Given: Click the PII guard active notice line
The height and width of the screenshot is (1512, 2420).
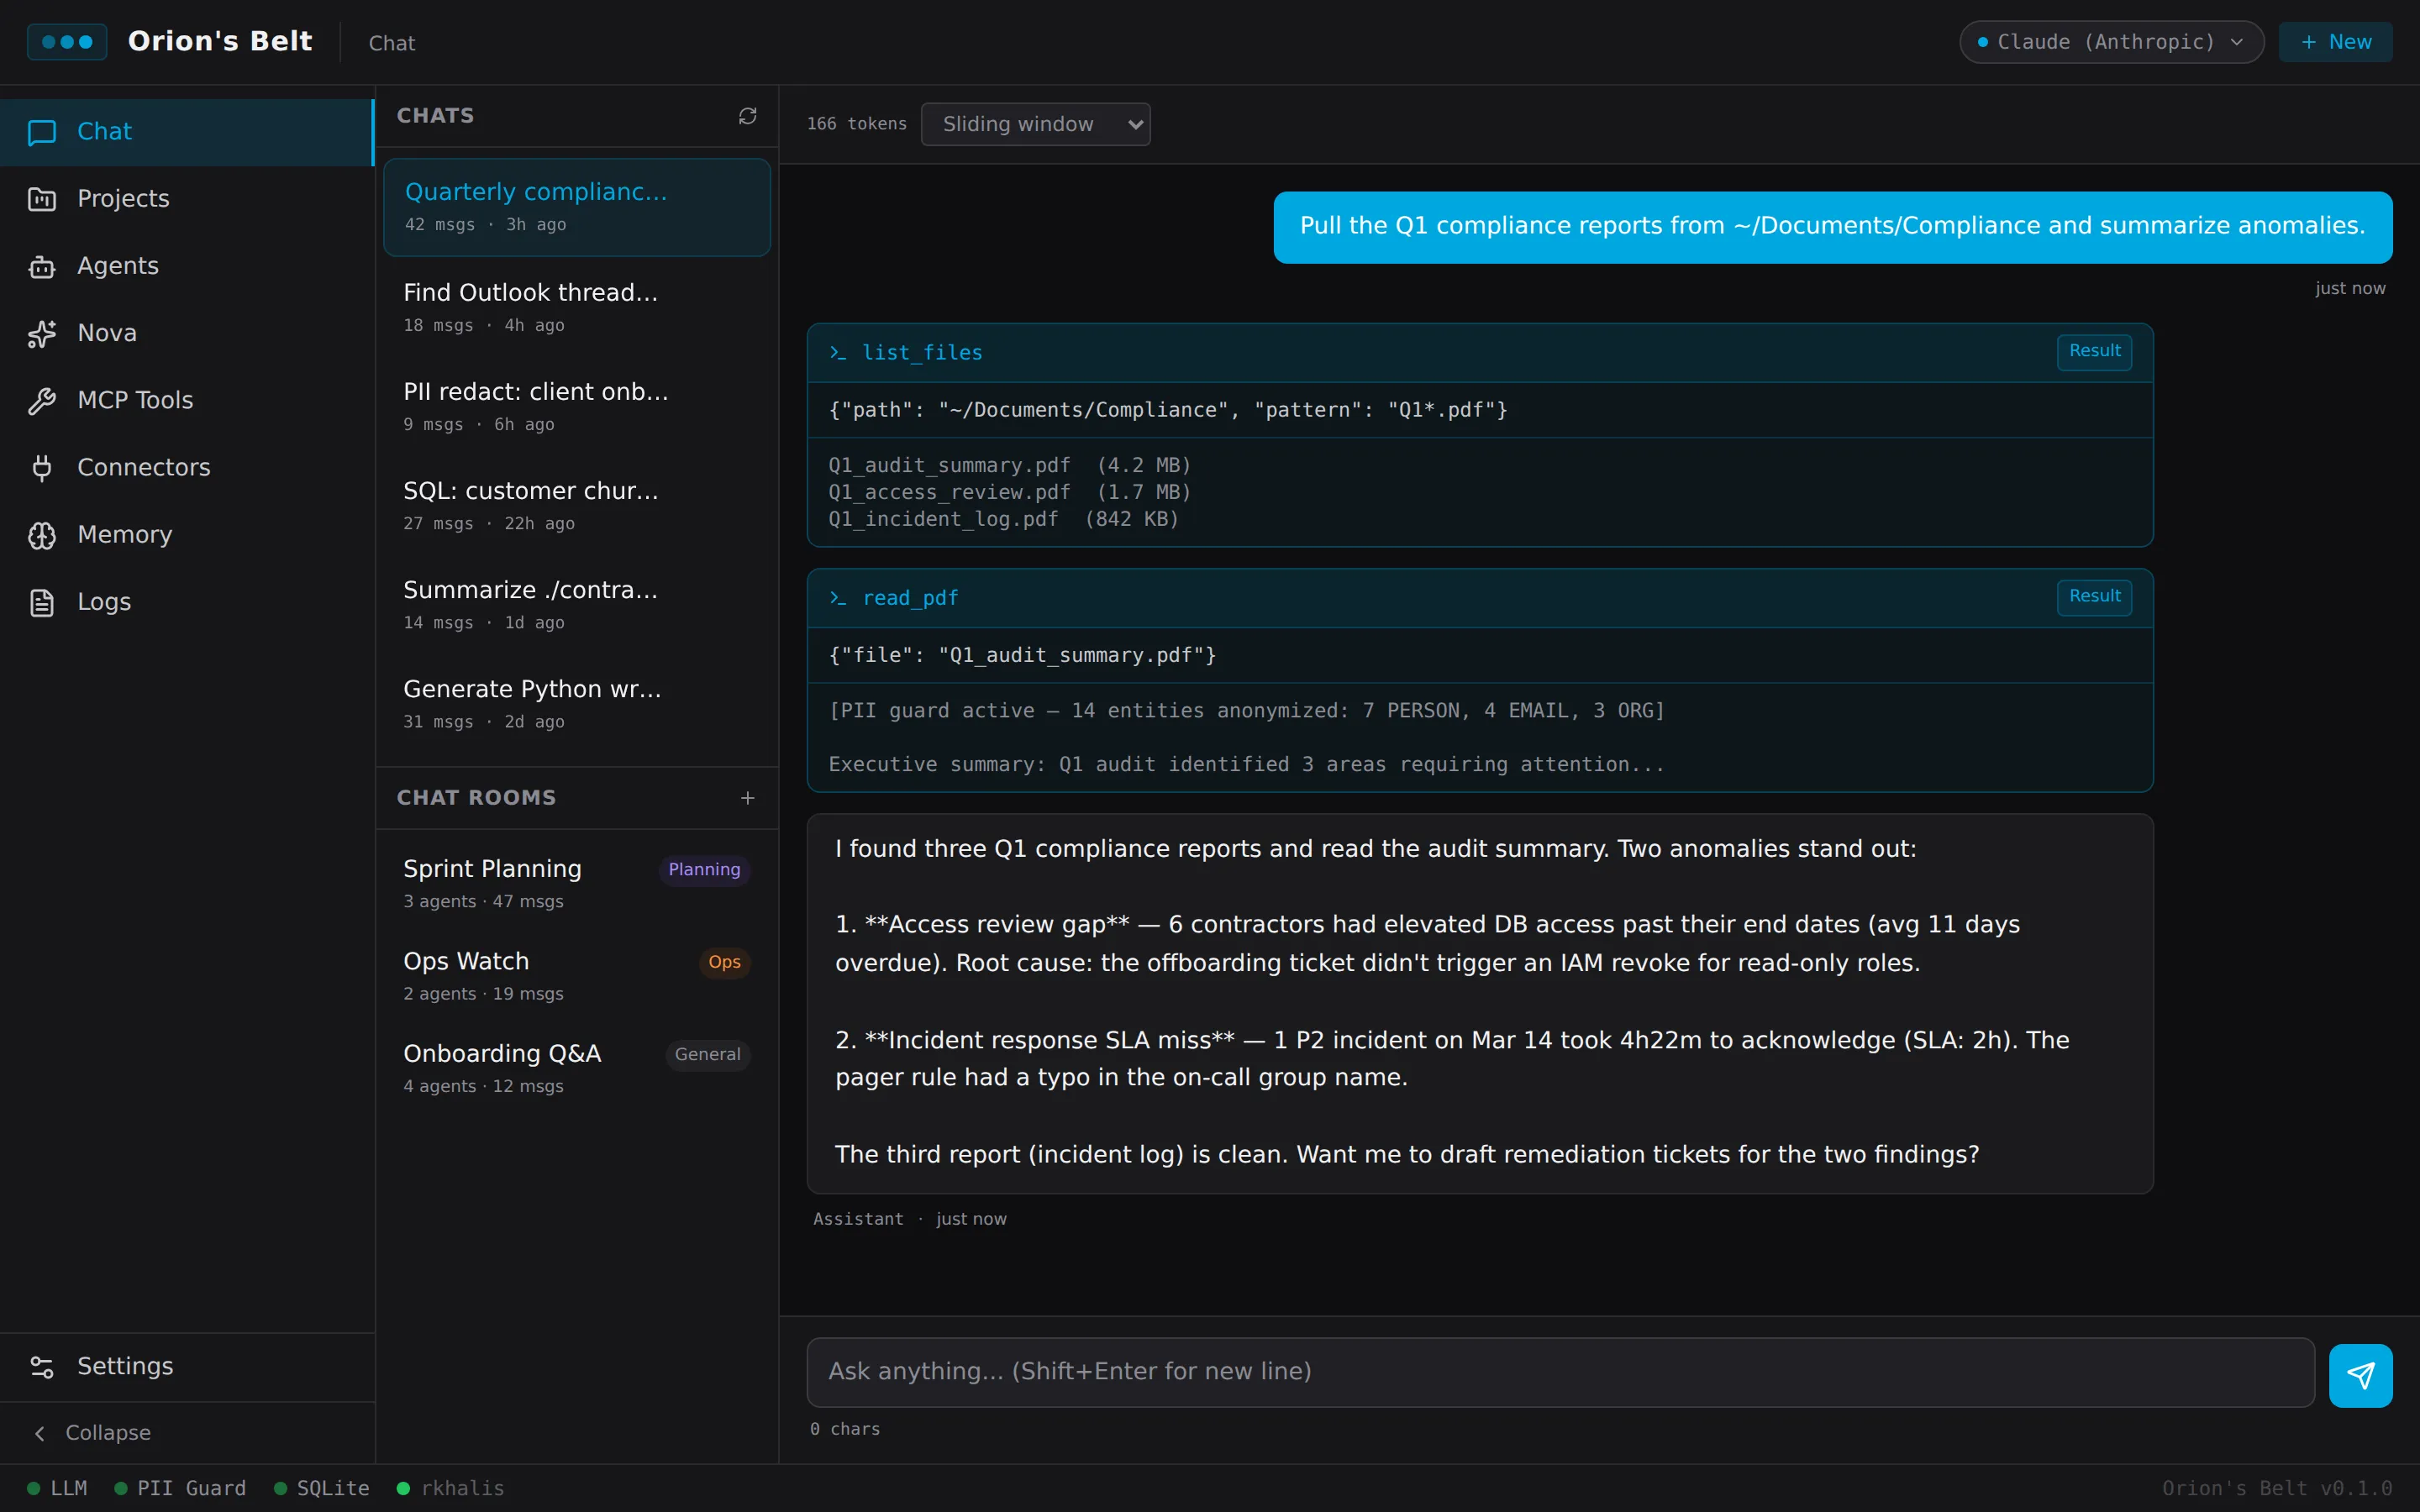Looking at the screenshot, I should pos(1246,711).
